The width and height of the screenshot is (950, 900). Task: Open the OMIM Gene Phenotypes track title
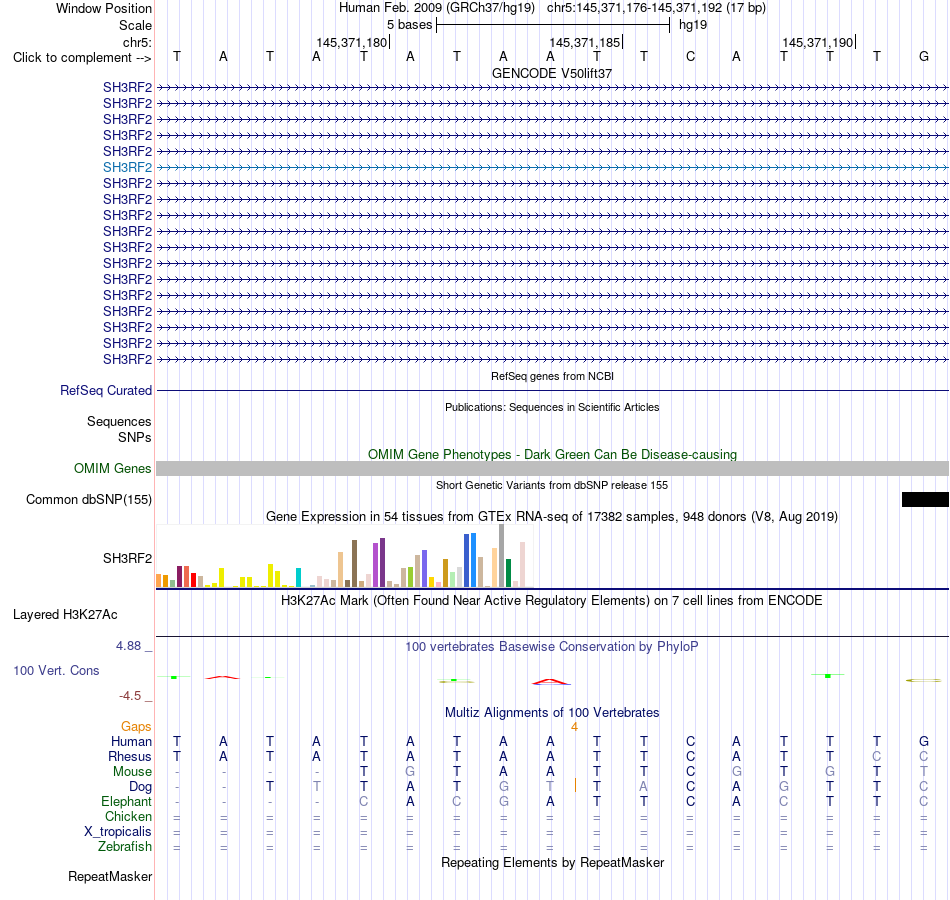(552, 455)
